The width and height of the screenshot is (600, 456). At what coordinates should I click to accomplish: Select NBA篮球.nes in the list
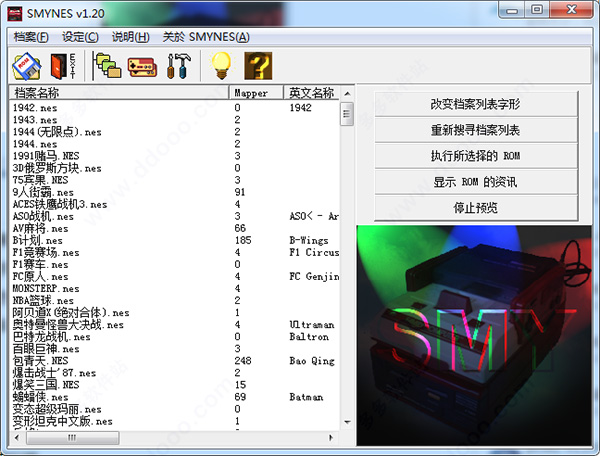pyautogui.click(x=43, y=301)
